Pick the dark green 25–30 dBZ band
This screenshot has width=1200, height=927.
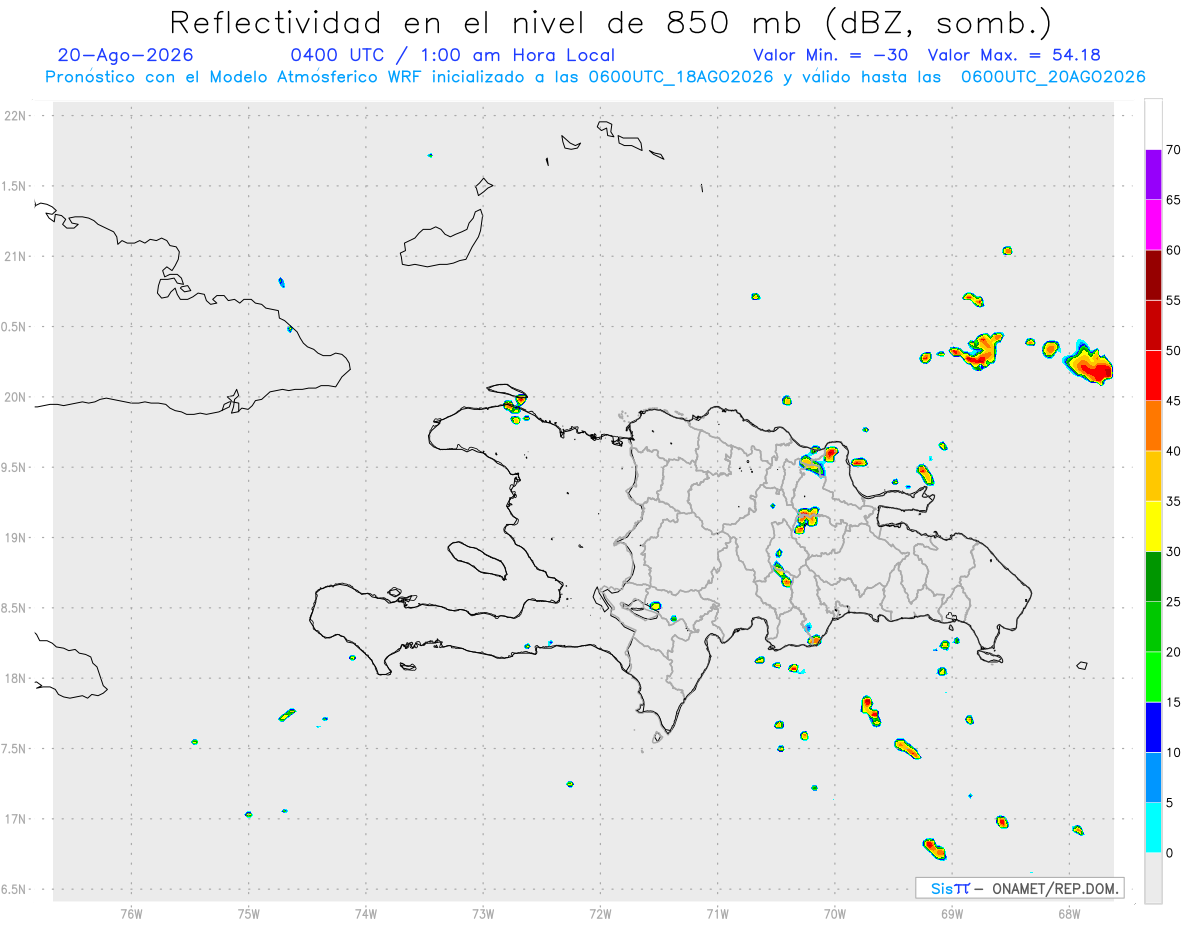pos(1153,577)
